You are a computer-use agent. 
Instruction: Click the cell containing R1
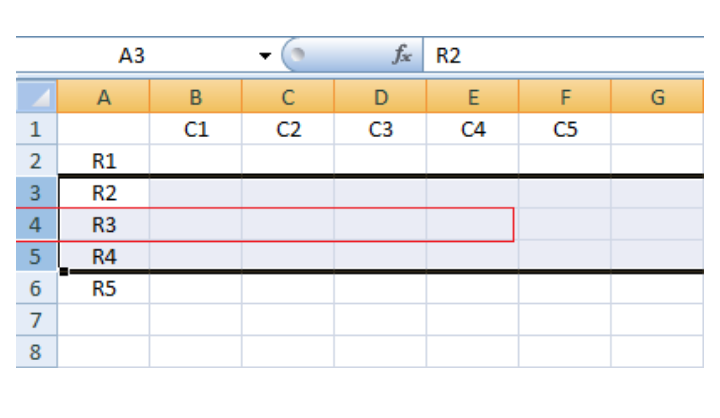pos(104,161)
